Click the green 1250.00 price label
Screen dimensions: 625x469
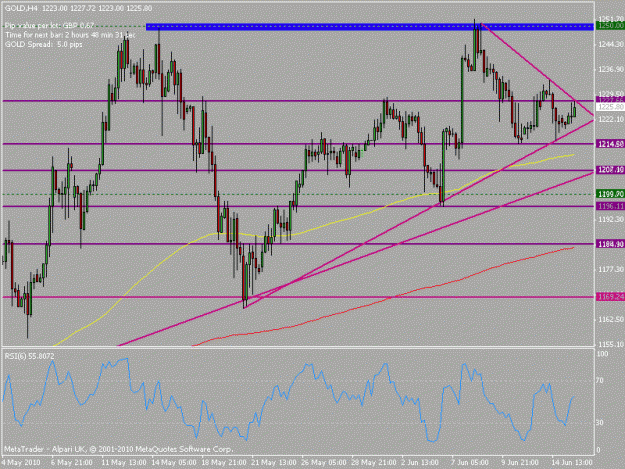[610, 26]
